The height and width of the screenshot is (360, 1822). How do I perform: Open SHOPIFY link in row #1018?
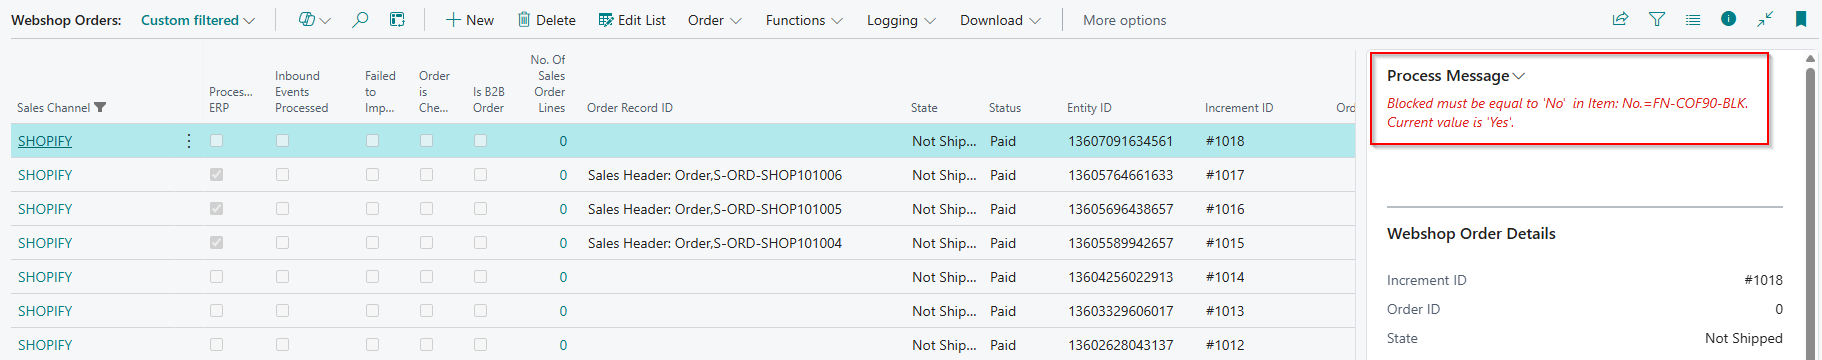pos(45,141)
